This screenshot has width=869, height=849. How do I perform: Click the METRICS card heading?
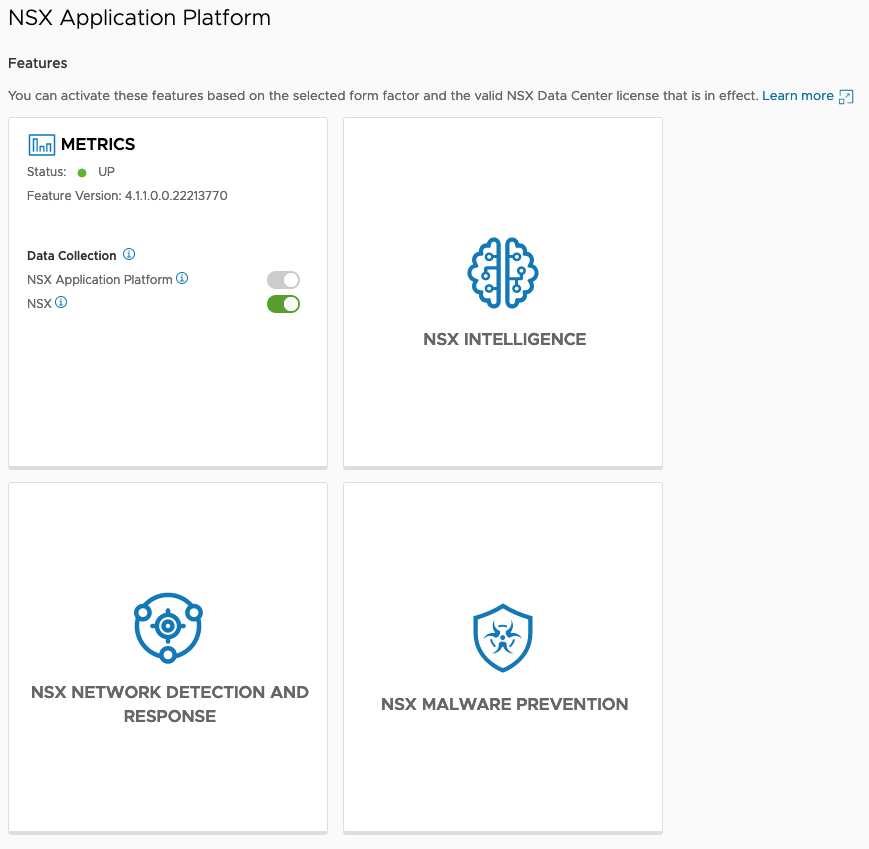pos(98,145)
